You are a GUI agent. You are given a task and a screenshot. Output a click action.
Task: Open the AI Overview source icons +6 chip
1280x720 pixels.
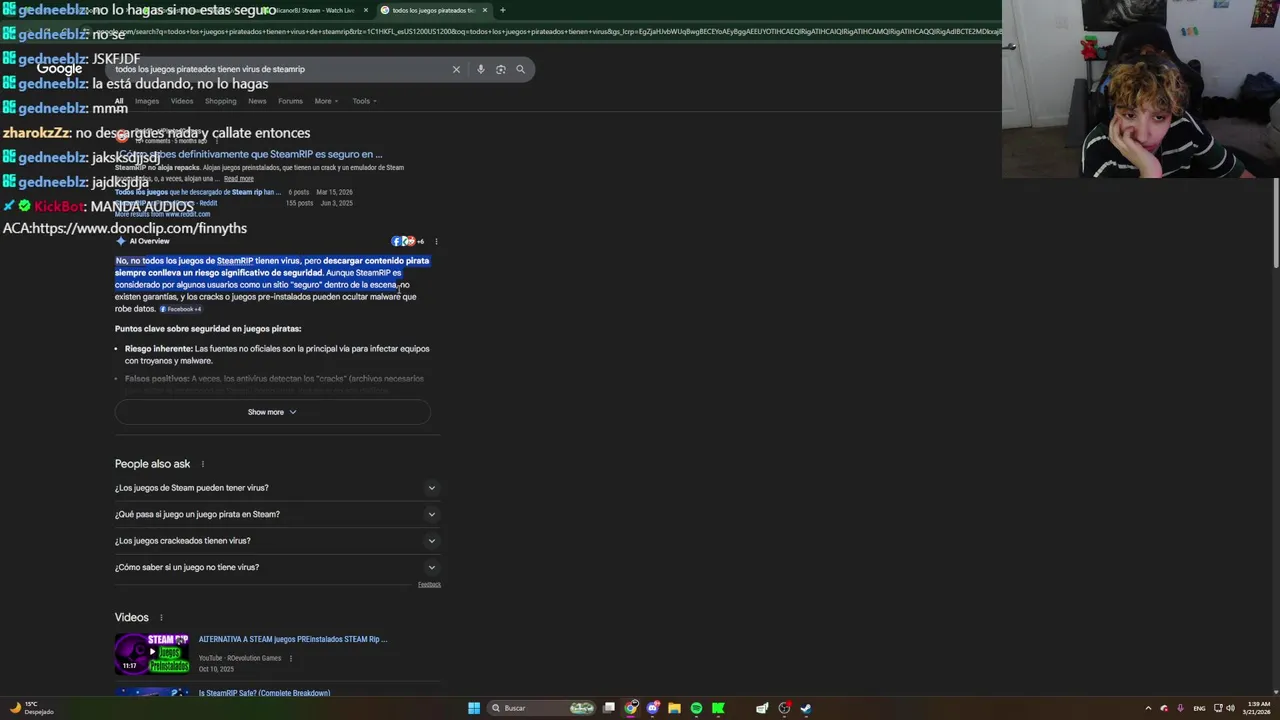(x=408, y=241)
